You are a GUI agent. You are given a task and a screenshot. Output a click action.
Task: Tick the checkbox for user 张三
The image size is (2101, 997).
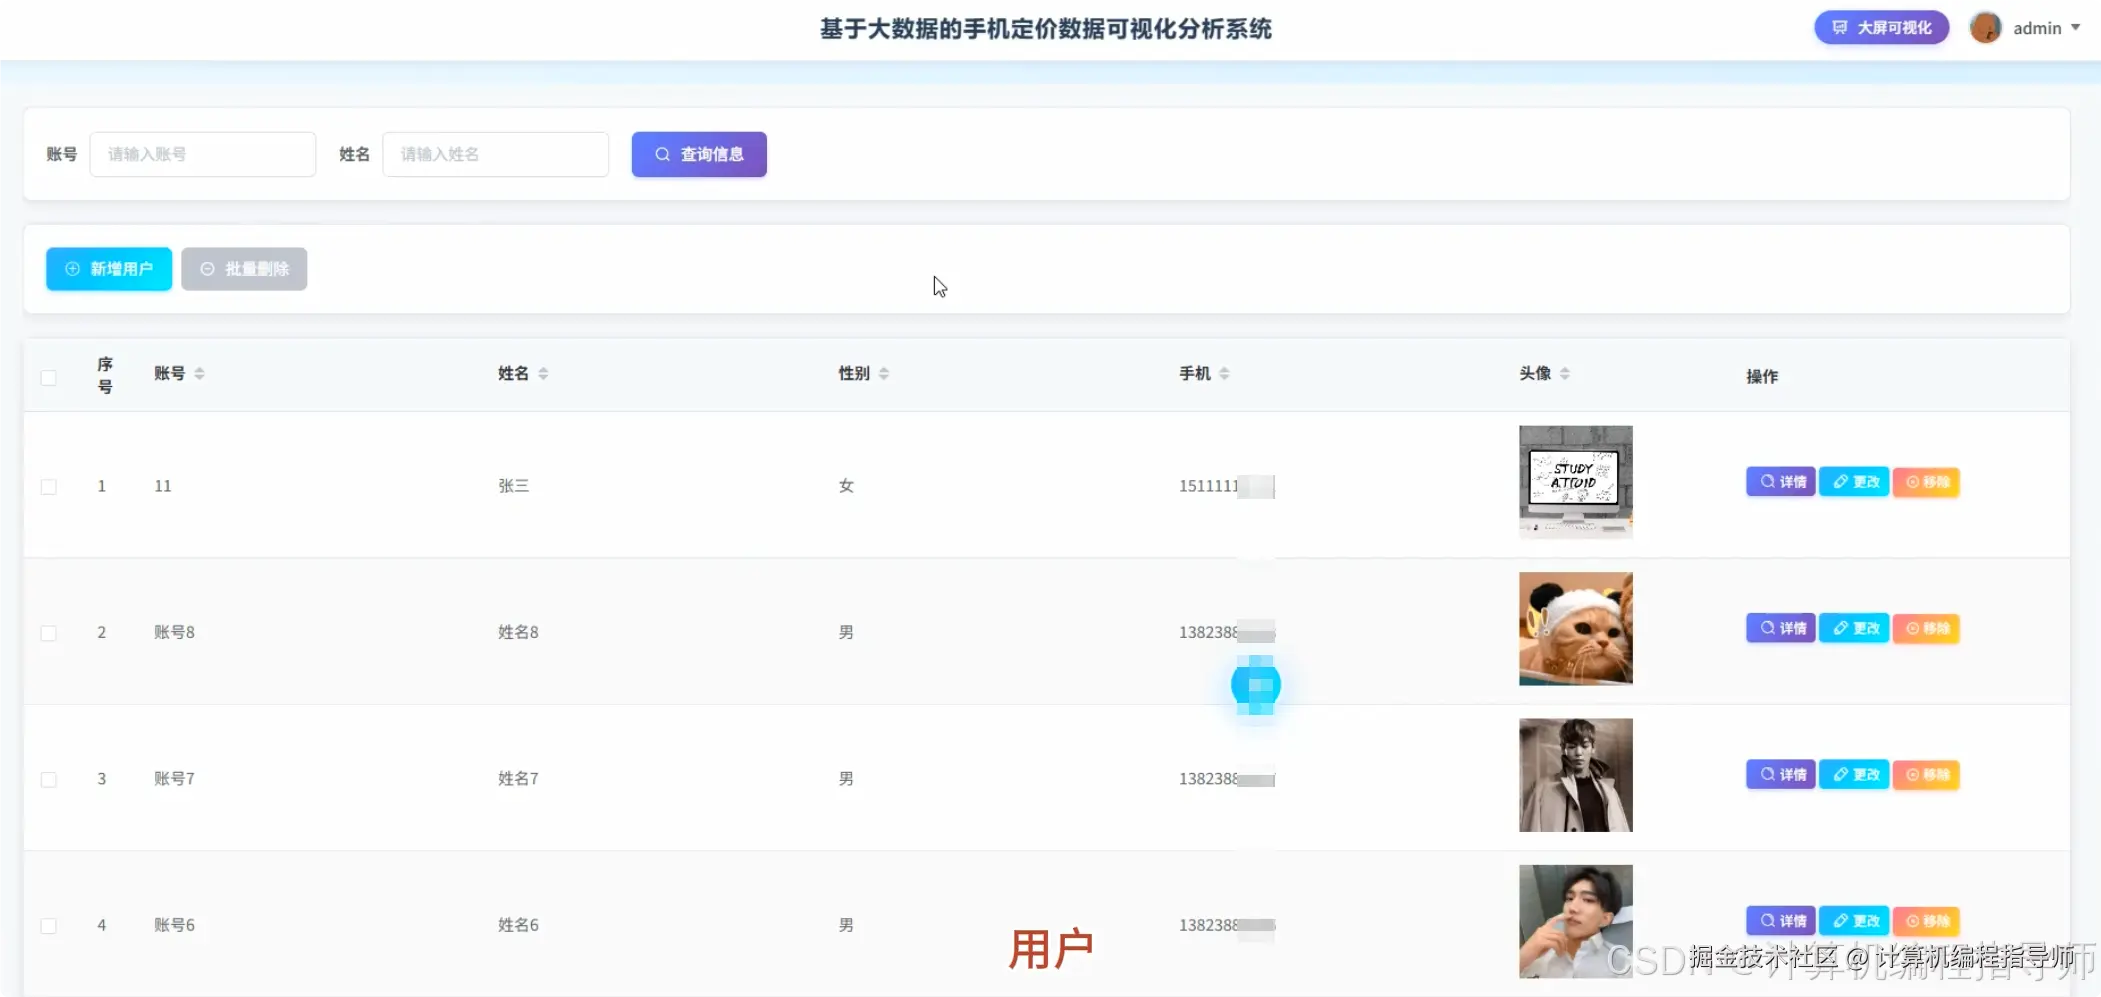[49, 486]
